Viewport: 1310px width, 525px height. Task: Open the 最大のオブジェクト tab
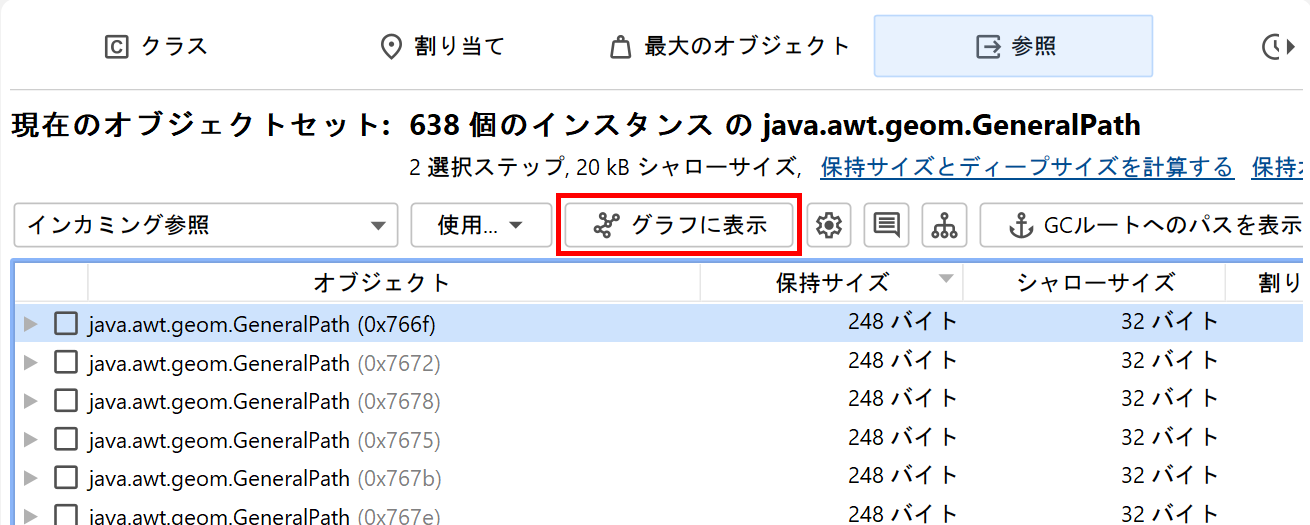730,46
